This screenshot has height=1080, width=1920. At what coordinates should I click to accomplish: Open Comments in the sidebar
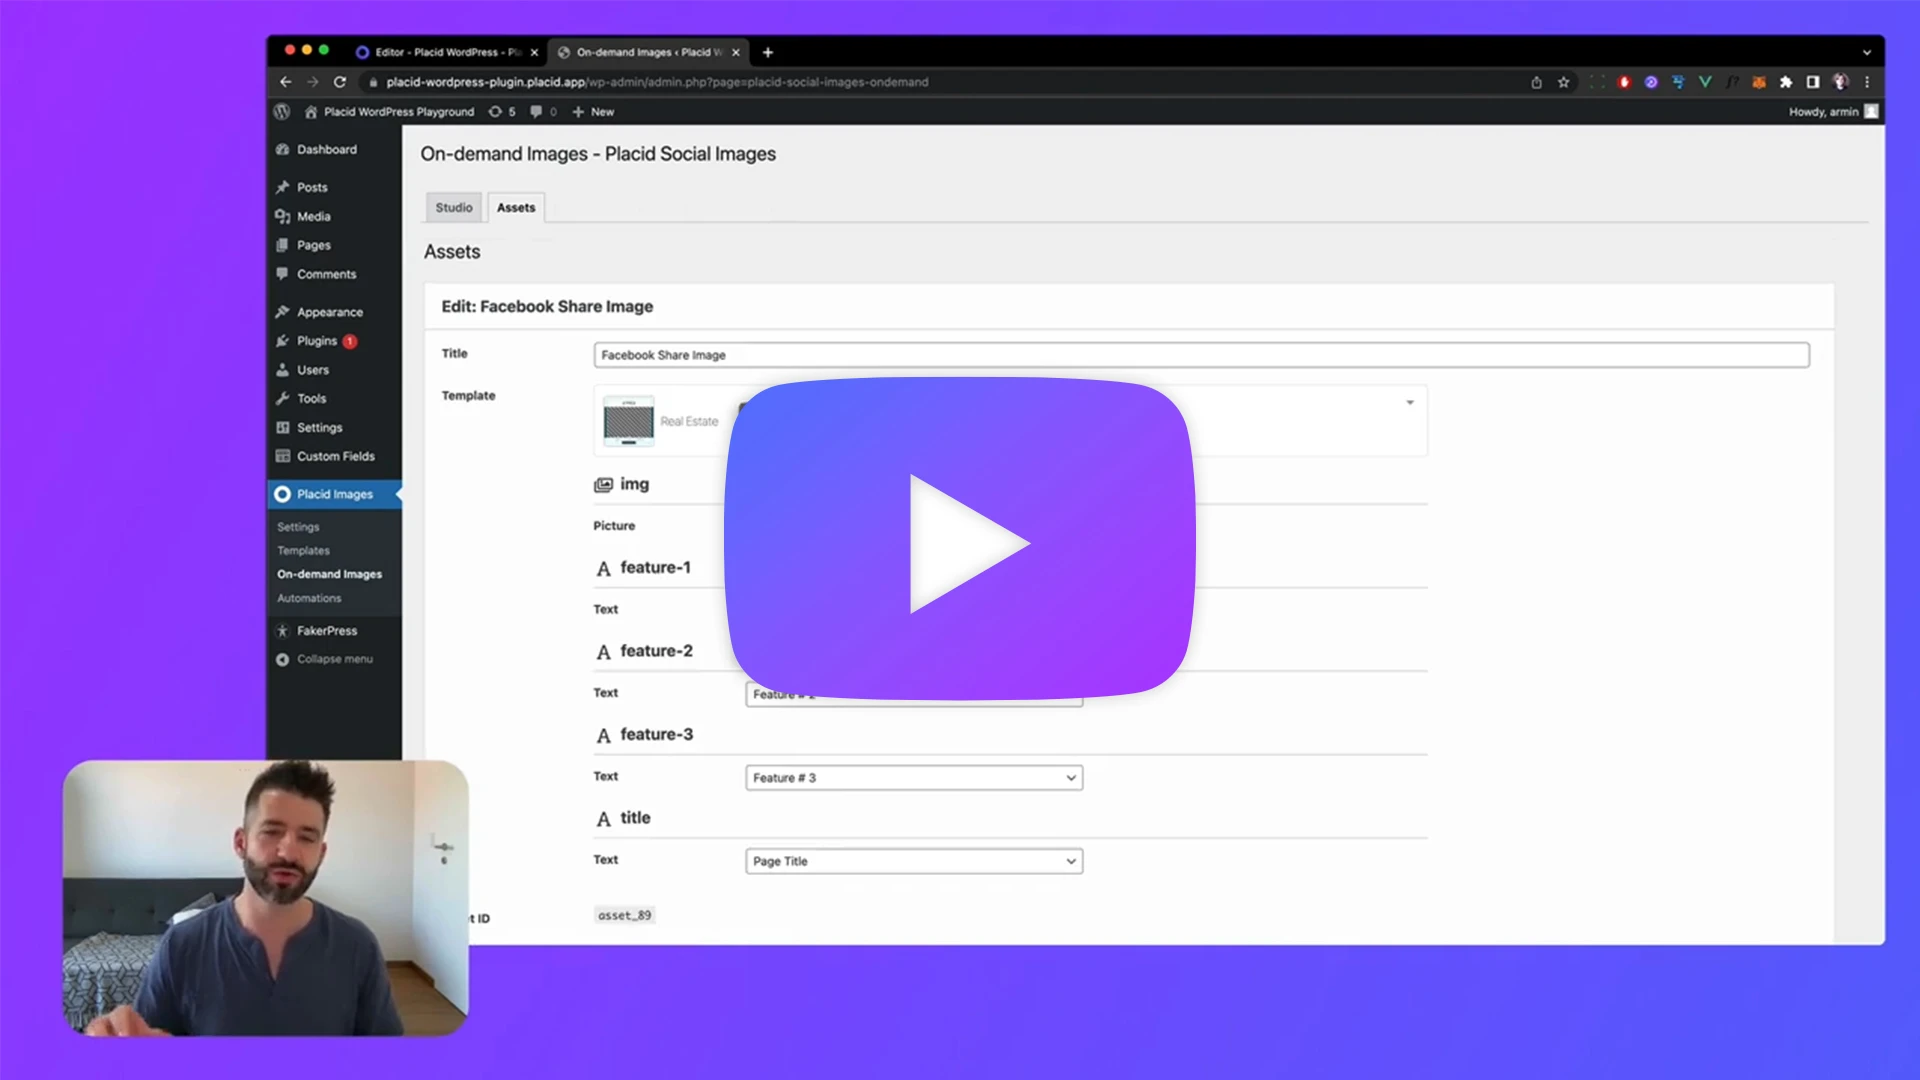click(x=334, y=275)
